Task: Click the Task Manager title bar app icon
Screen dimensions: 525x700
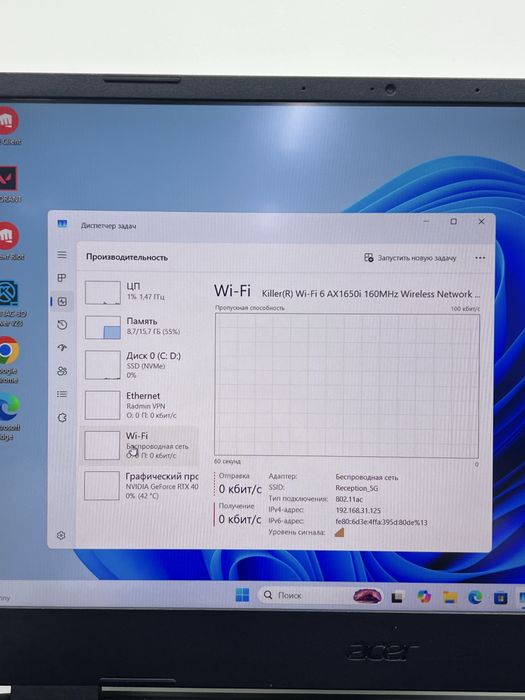Action: [x=62, y=224]
